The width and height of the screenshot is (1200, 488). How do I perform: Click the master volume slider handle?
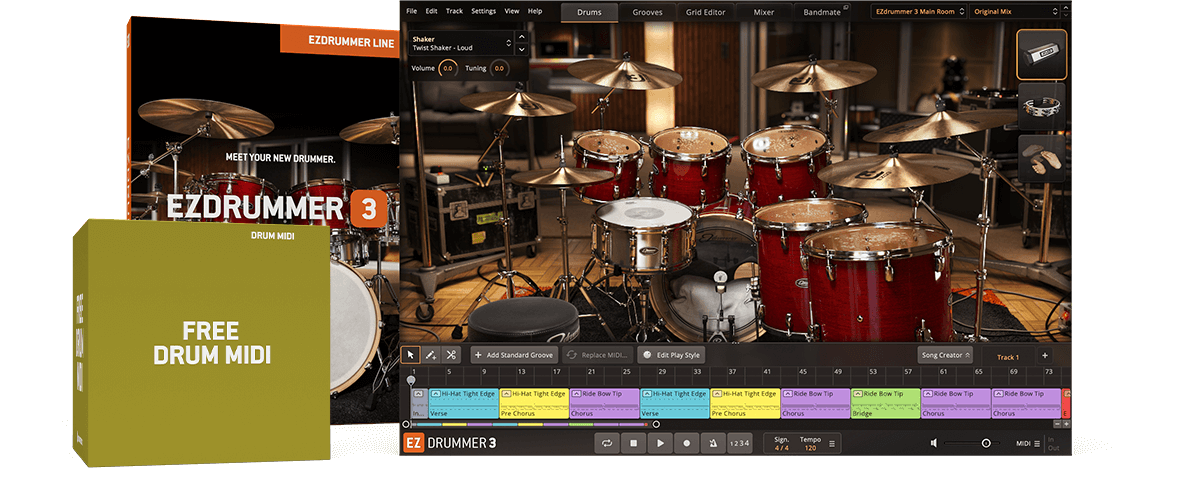[x=986, y=443]
